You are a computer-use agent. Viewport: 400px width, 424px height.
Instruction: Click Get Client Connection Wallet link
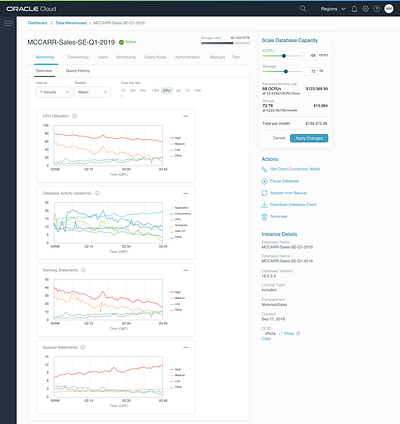[x=295, y=169]
